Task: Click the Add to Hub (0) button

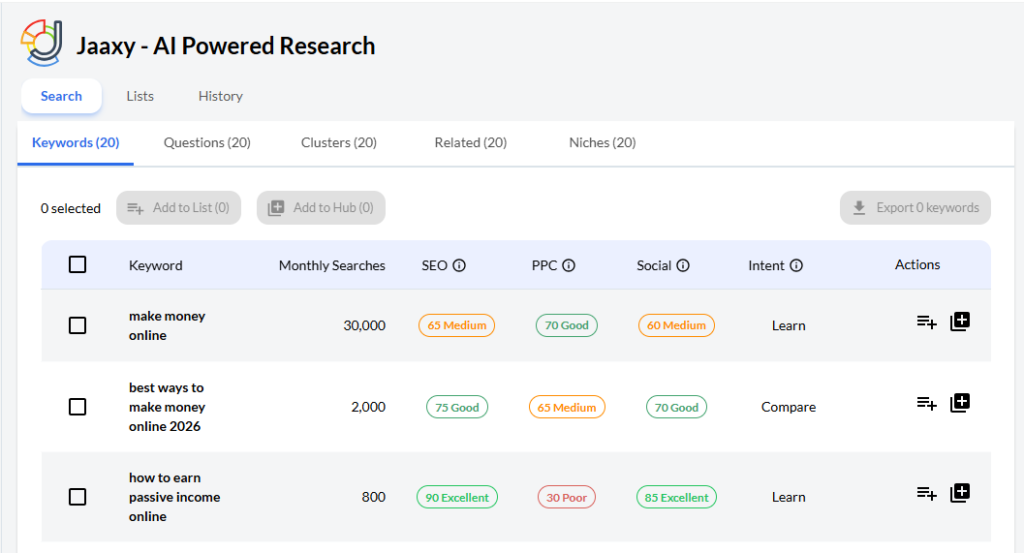Action: [321, 208]
